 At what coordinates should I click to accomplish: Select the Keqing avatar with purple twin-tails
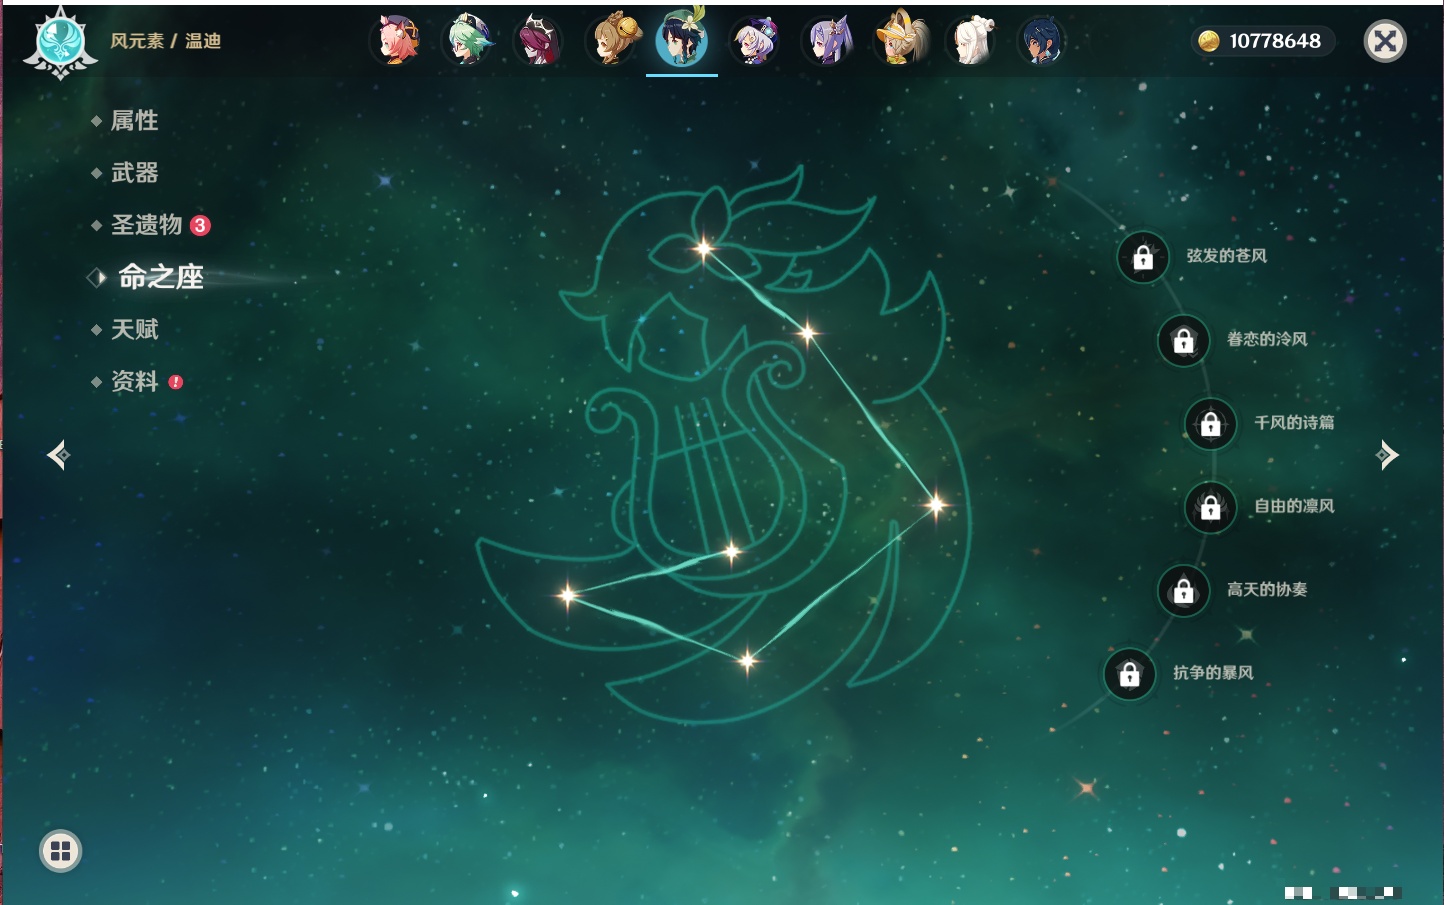click(x=827, y=41)
